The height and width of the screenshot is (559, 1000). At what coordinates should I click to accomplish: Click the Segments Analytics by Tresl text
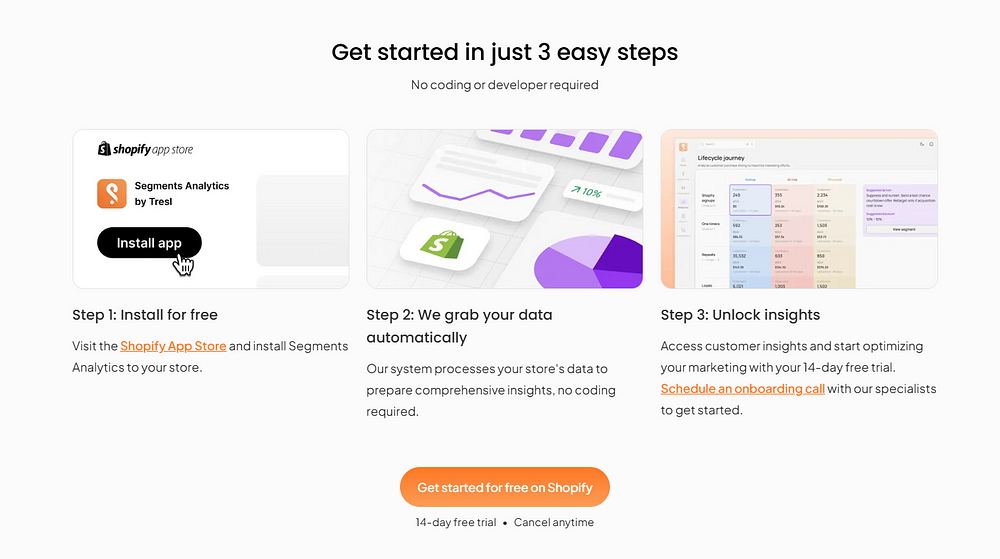tap(182, 194)
